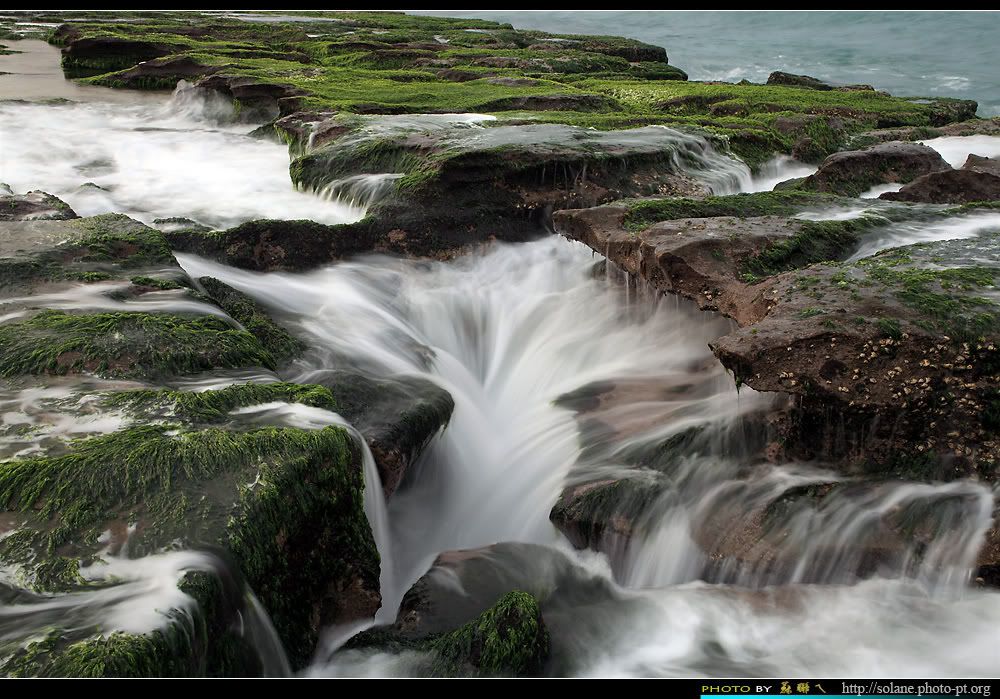Click the misty water in bottom right corner

pos(850,630)
